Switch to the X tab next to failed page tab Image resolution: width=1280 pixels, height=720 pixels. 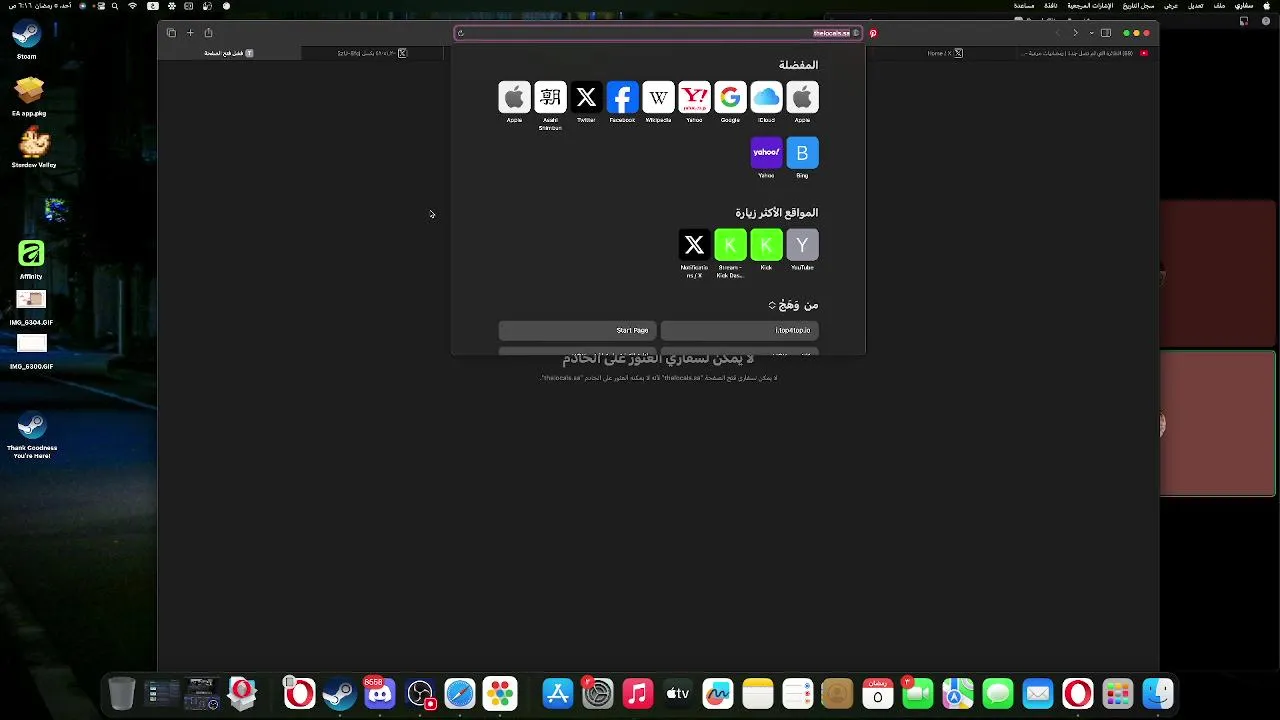(373, 53)
